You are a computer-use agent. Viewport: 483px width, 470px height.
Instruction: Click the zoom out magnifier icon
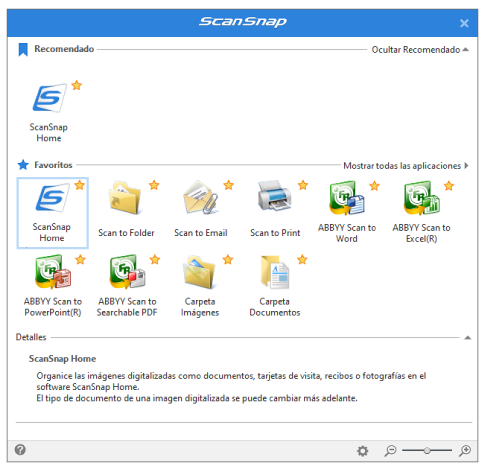390,451
